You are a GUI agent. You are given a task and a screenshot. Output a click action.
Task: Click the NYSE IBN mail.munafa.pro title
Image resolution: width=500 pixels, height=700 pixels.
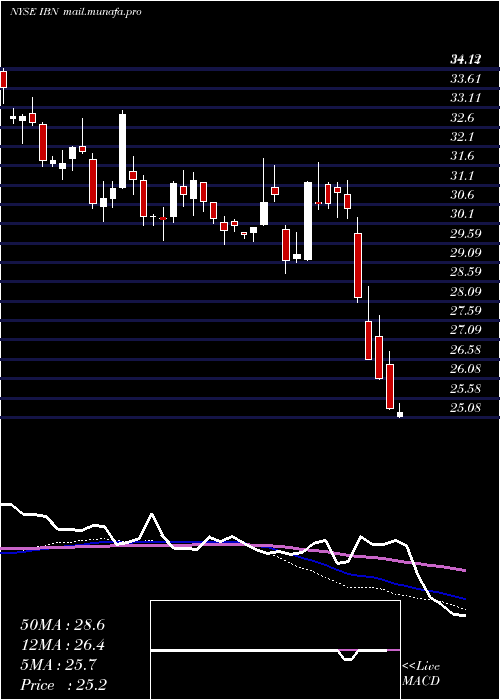click(x=75, y=12)
